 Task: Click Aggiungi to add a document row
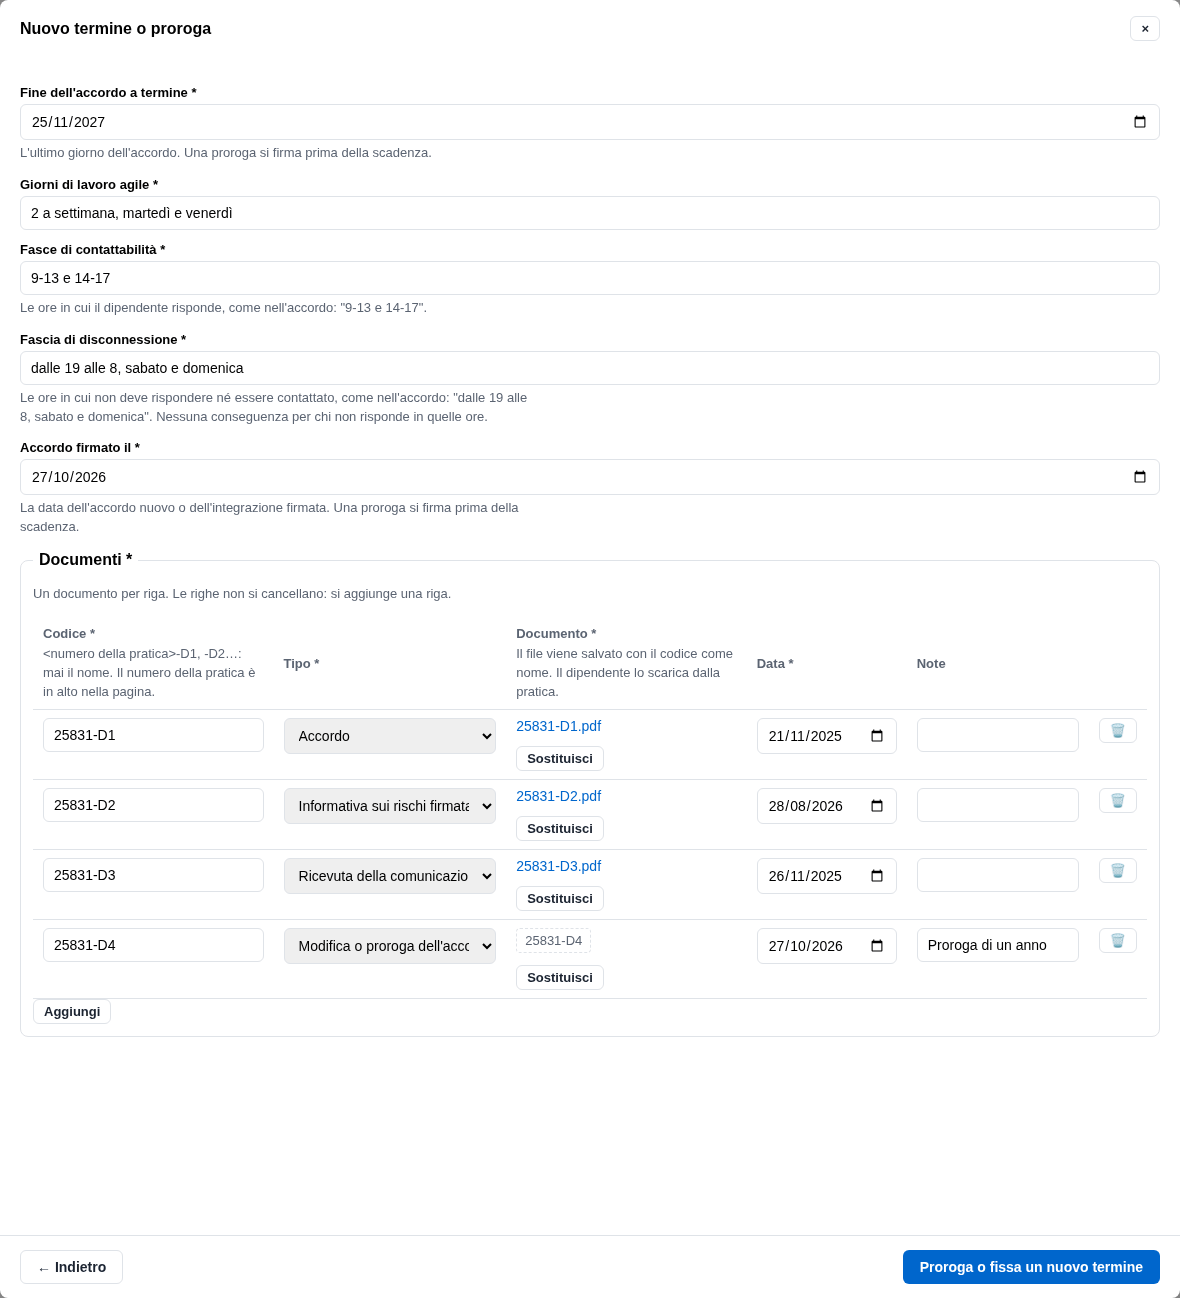point(72,1011)
